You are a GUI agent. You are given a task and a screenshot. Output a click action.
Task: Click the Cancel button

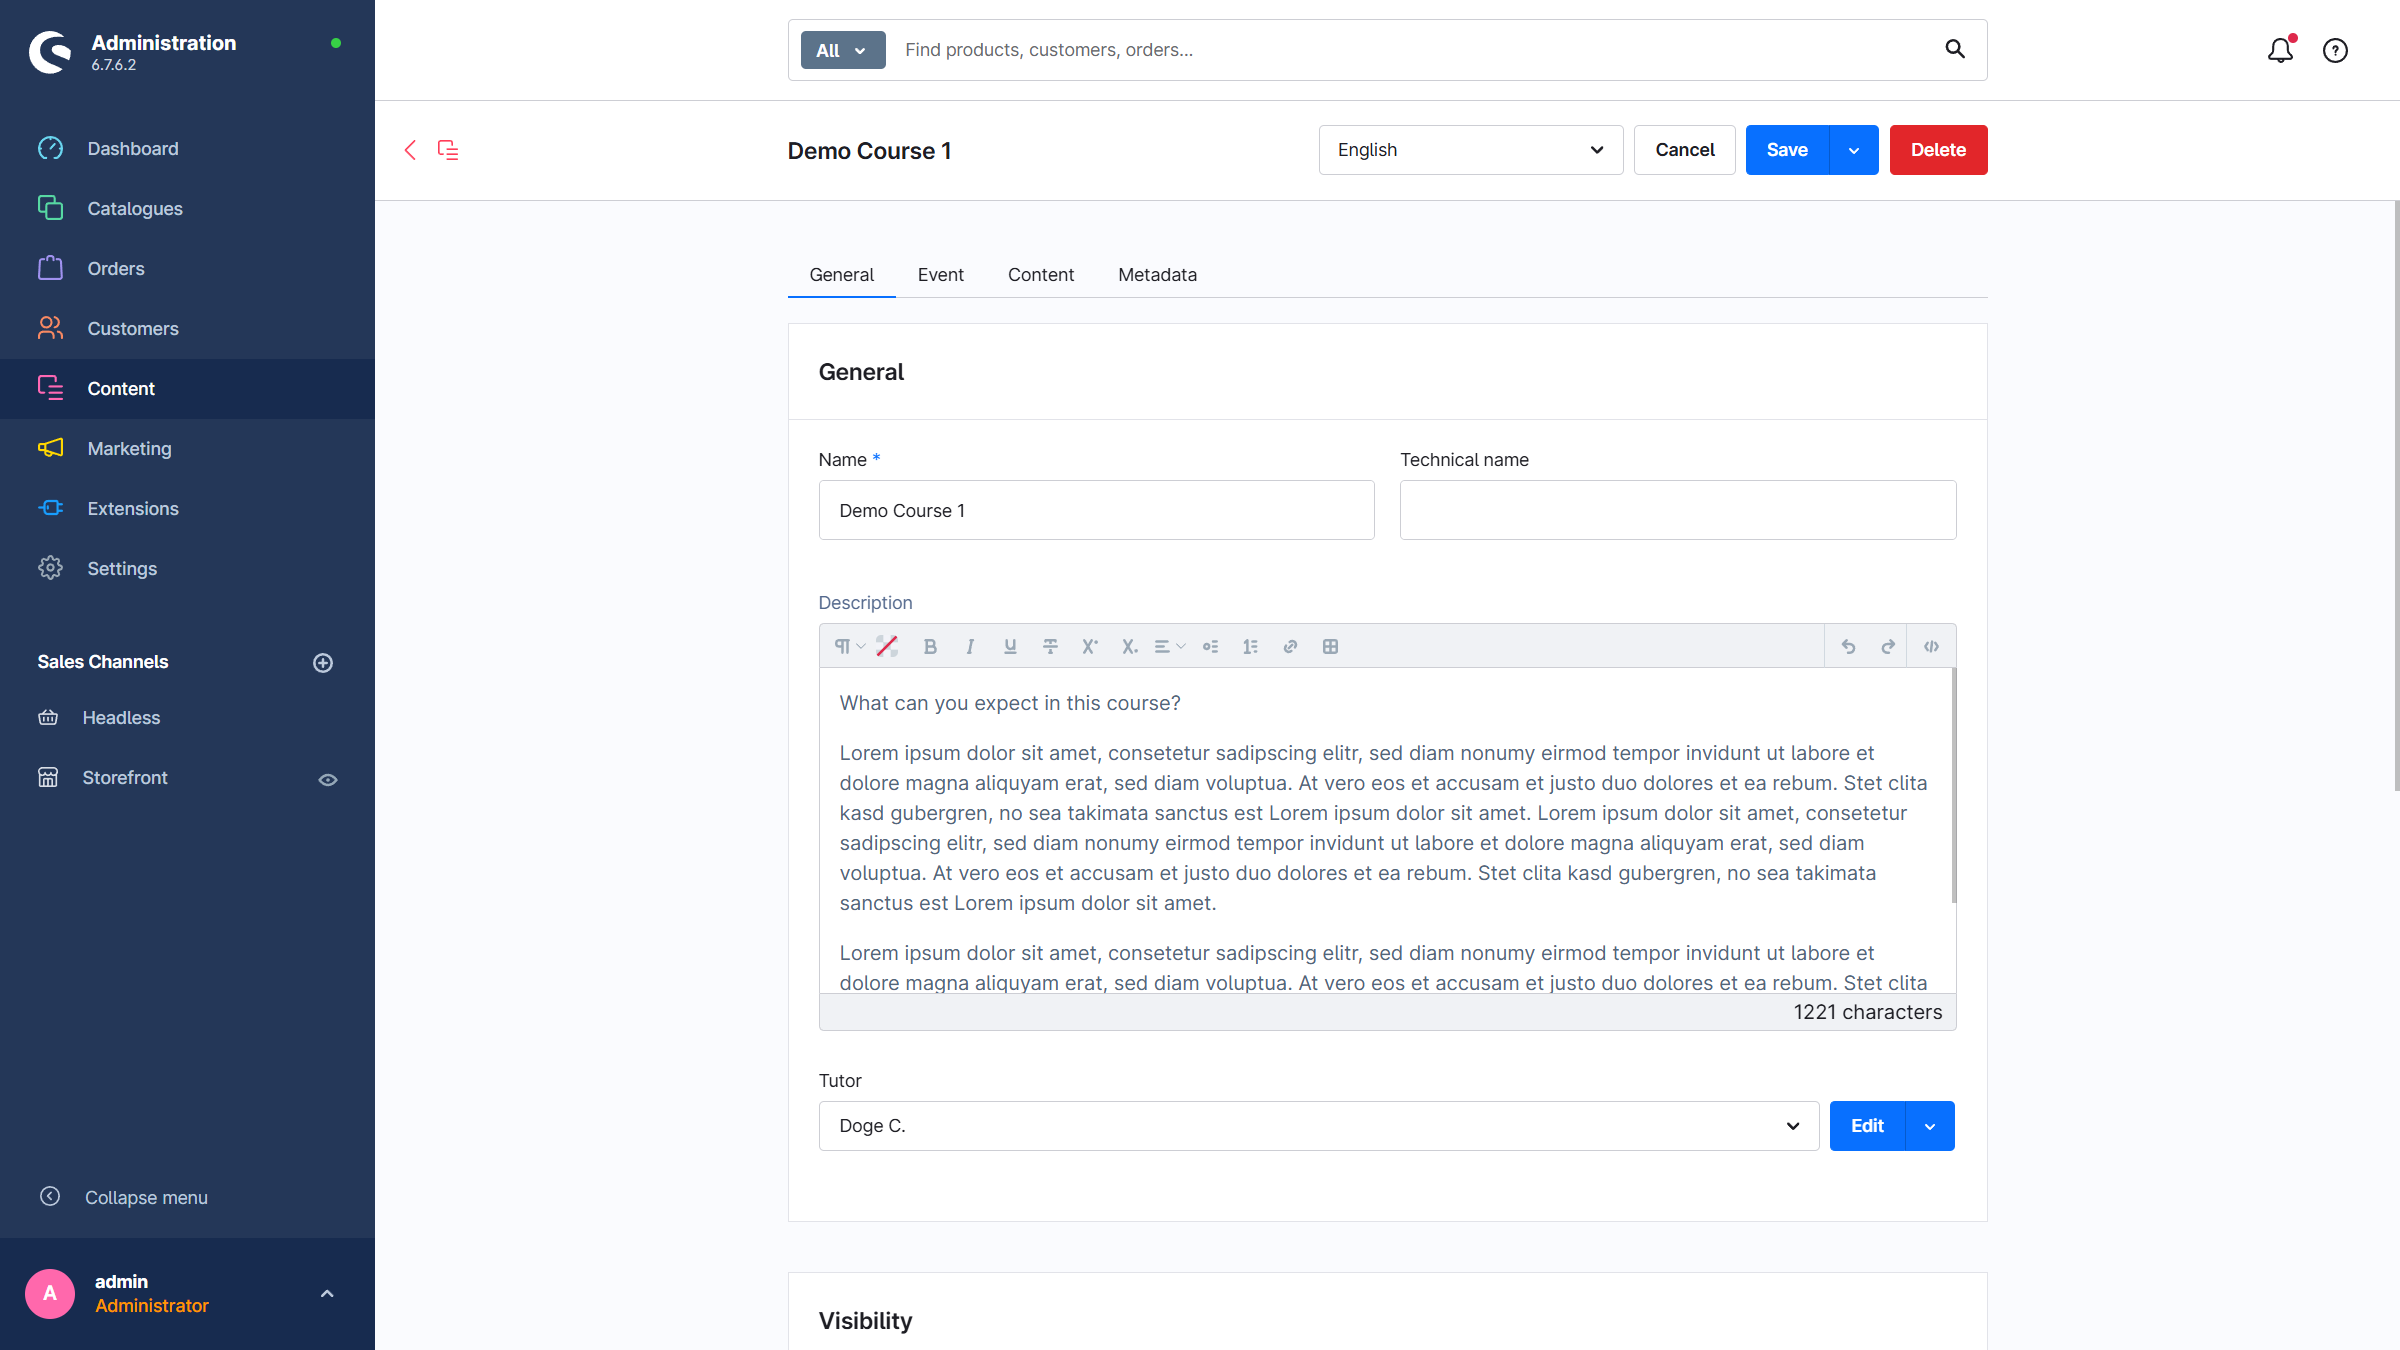1684,150
